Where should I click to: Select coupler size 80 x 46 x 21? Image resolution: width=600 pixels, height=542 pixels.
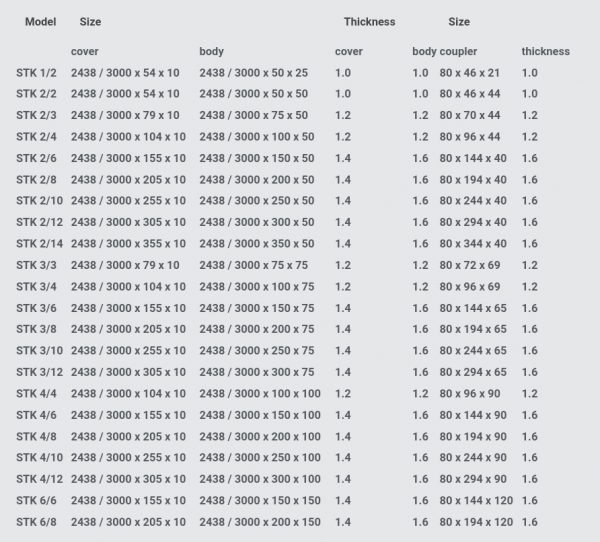(470, 73)
